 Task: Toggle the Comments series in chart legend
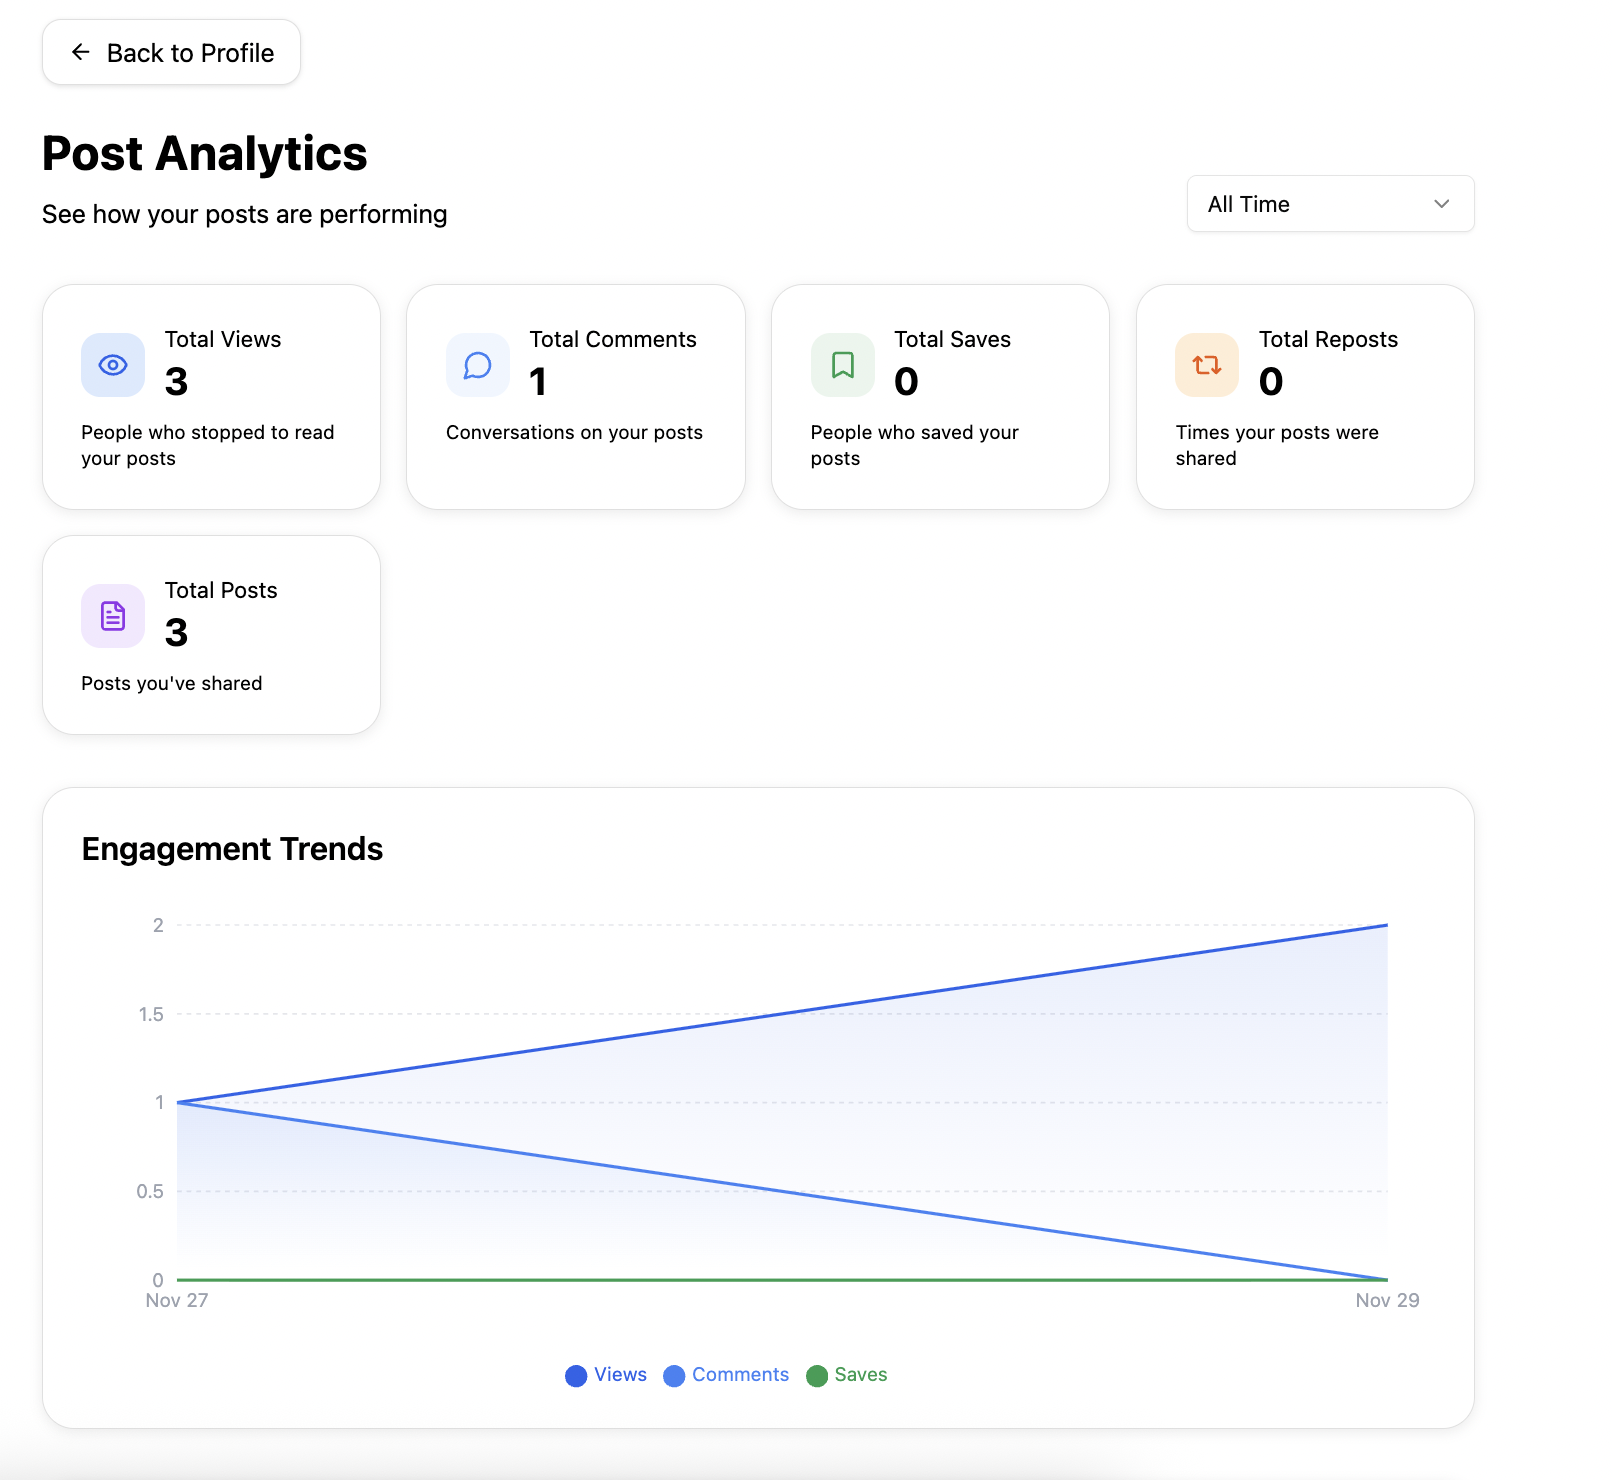(x=726, y=1375)
